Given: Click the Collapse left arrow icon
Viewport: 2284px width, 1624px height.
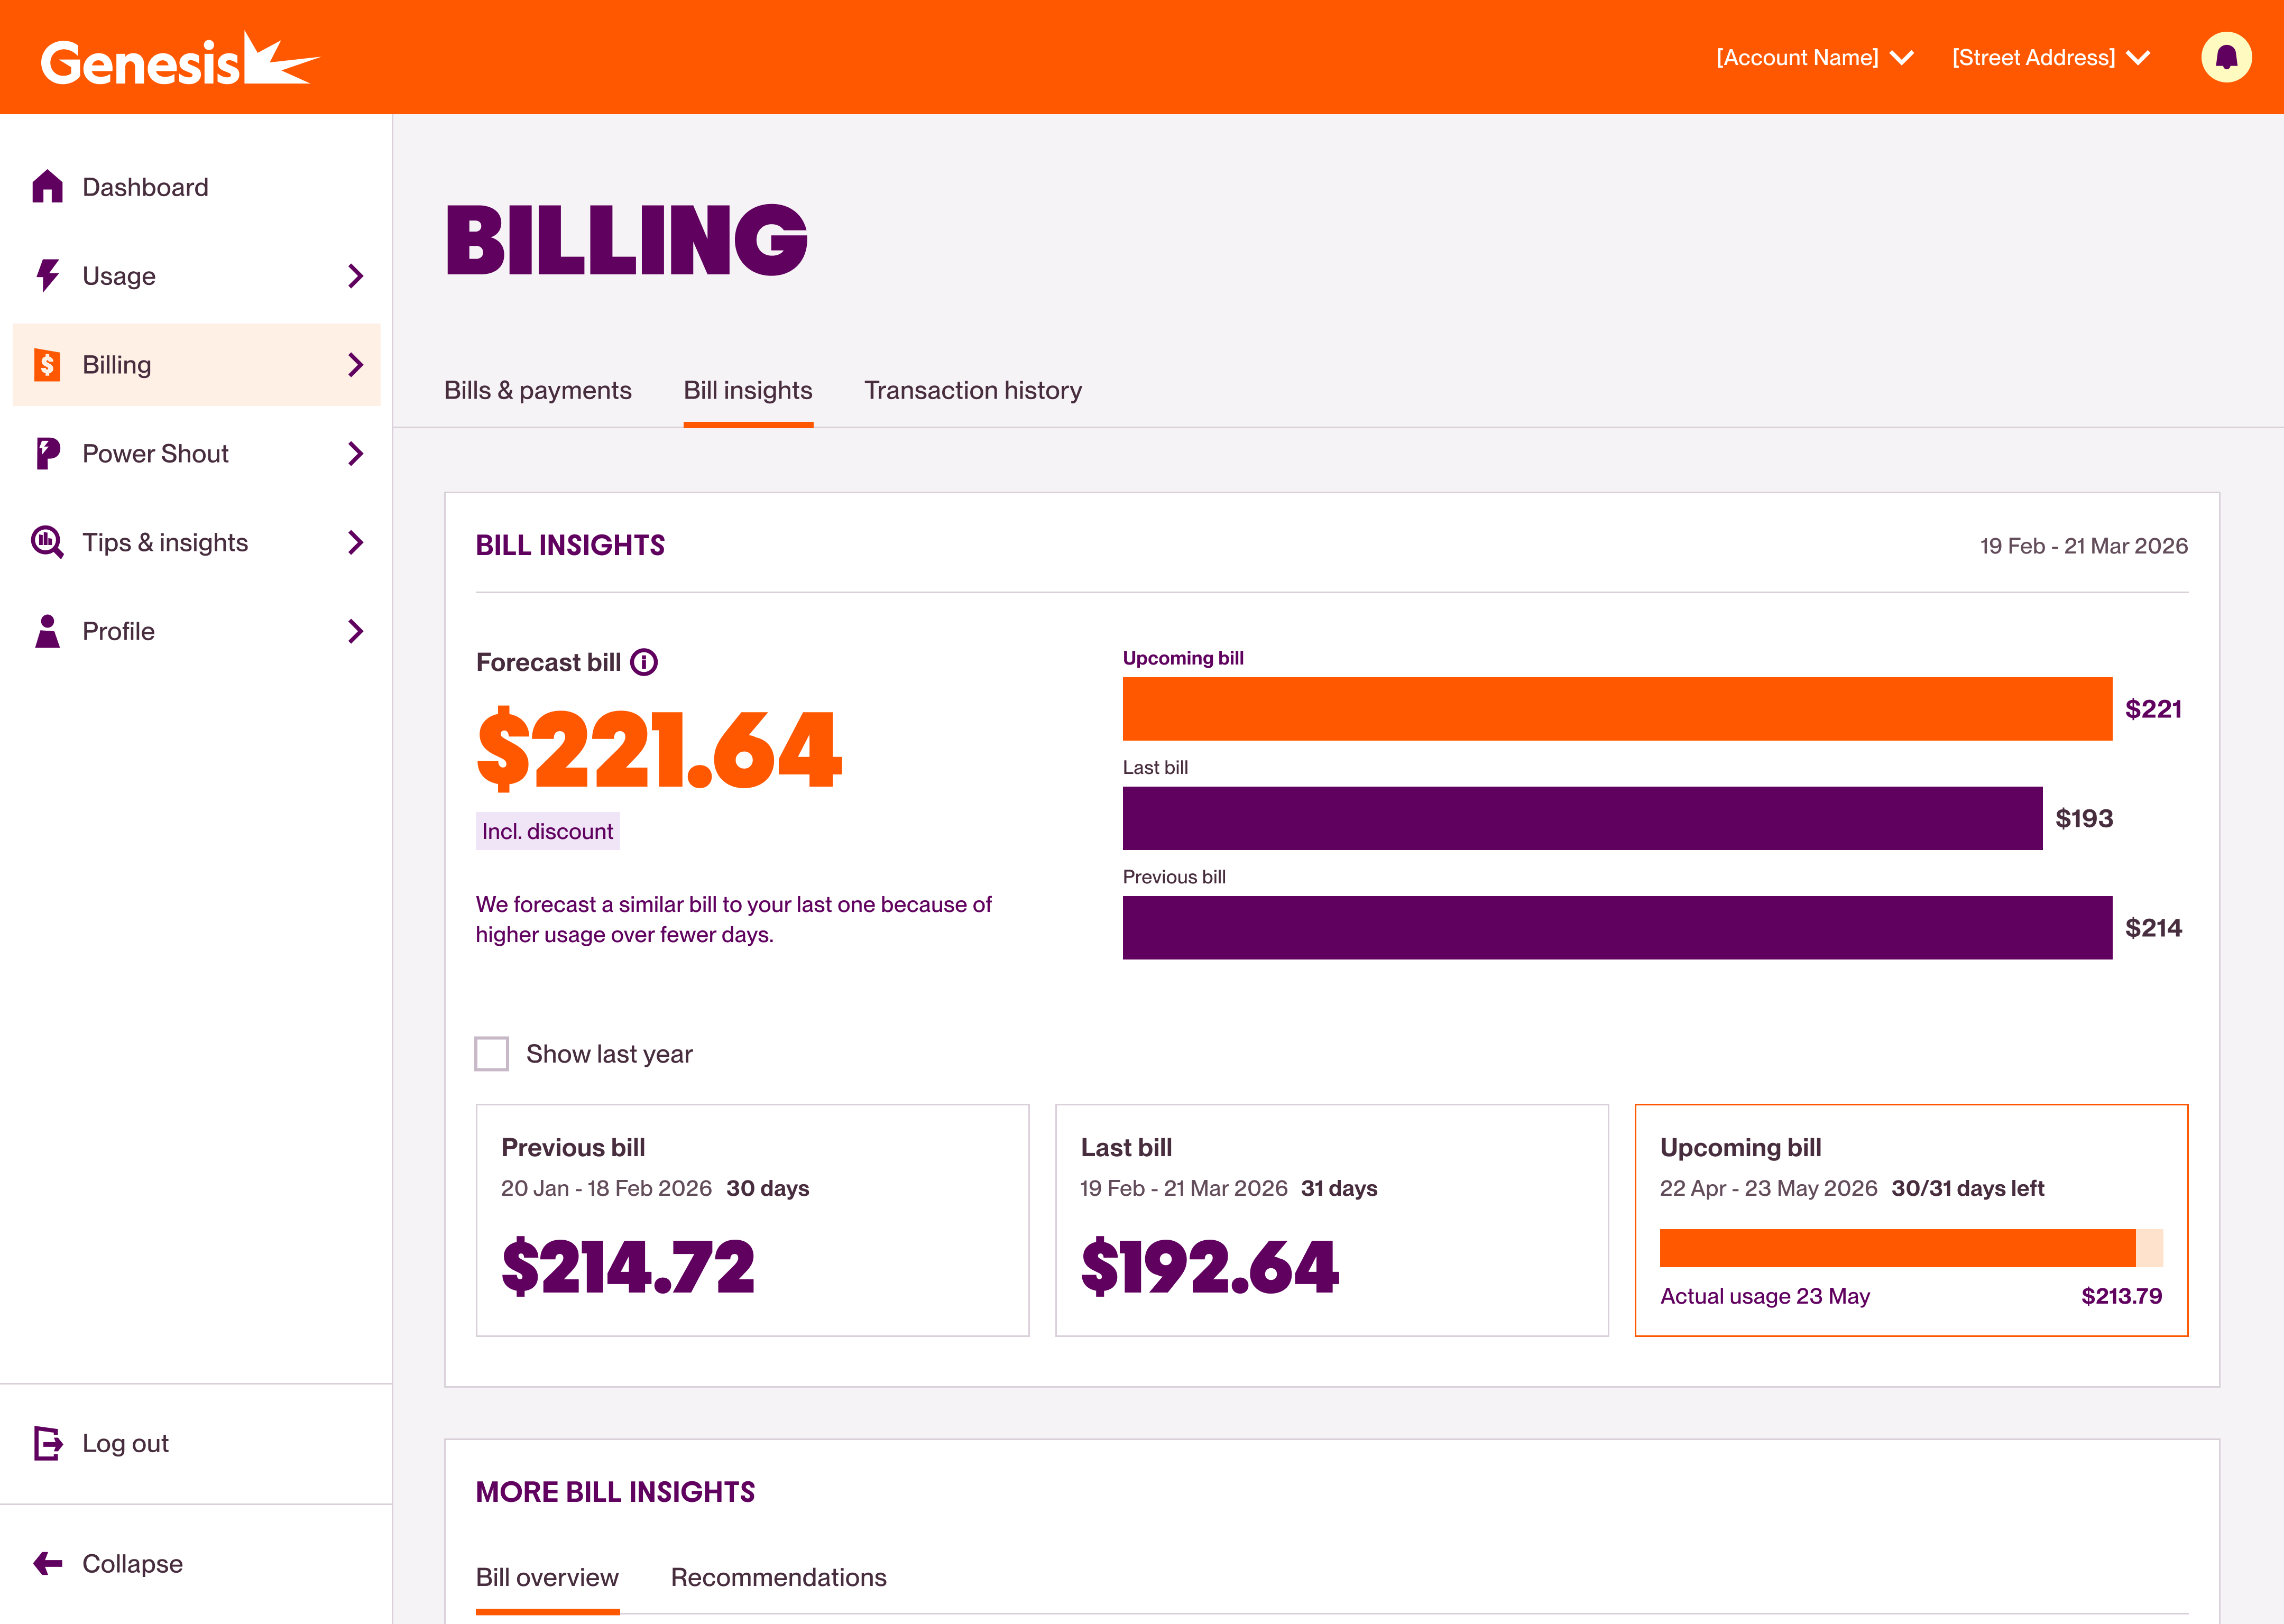Looking at the screenshot, I should pyautogui.click(x=47, y=1563).
